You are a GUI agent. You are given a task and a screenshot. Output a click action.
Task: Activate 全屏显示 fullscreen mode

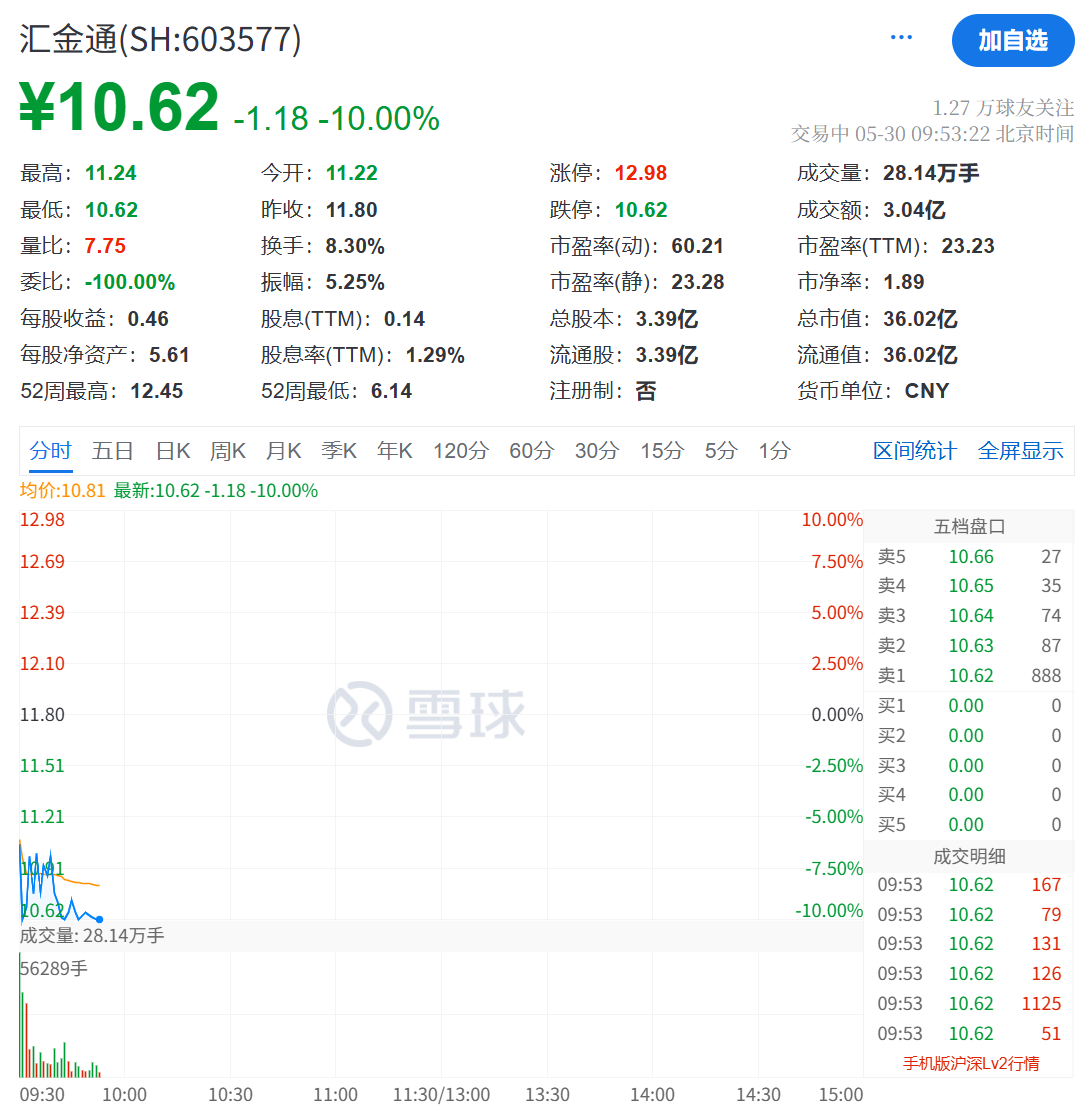click(1021, 450)
